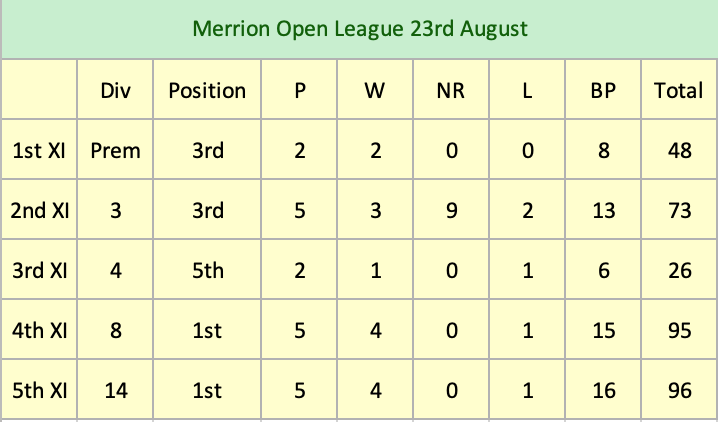Select the 5th position cell
This screenshot has height=422, width=718.
(x=207, y=270)
